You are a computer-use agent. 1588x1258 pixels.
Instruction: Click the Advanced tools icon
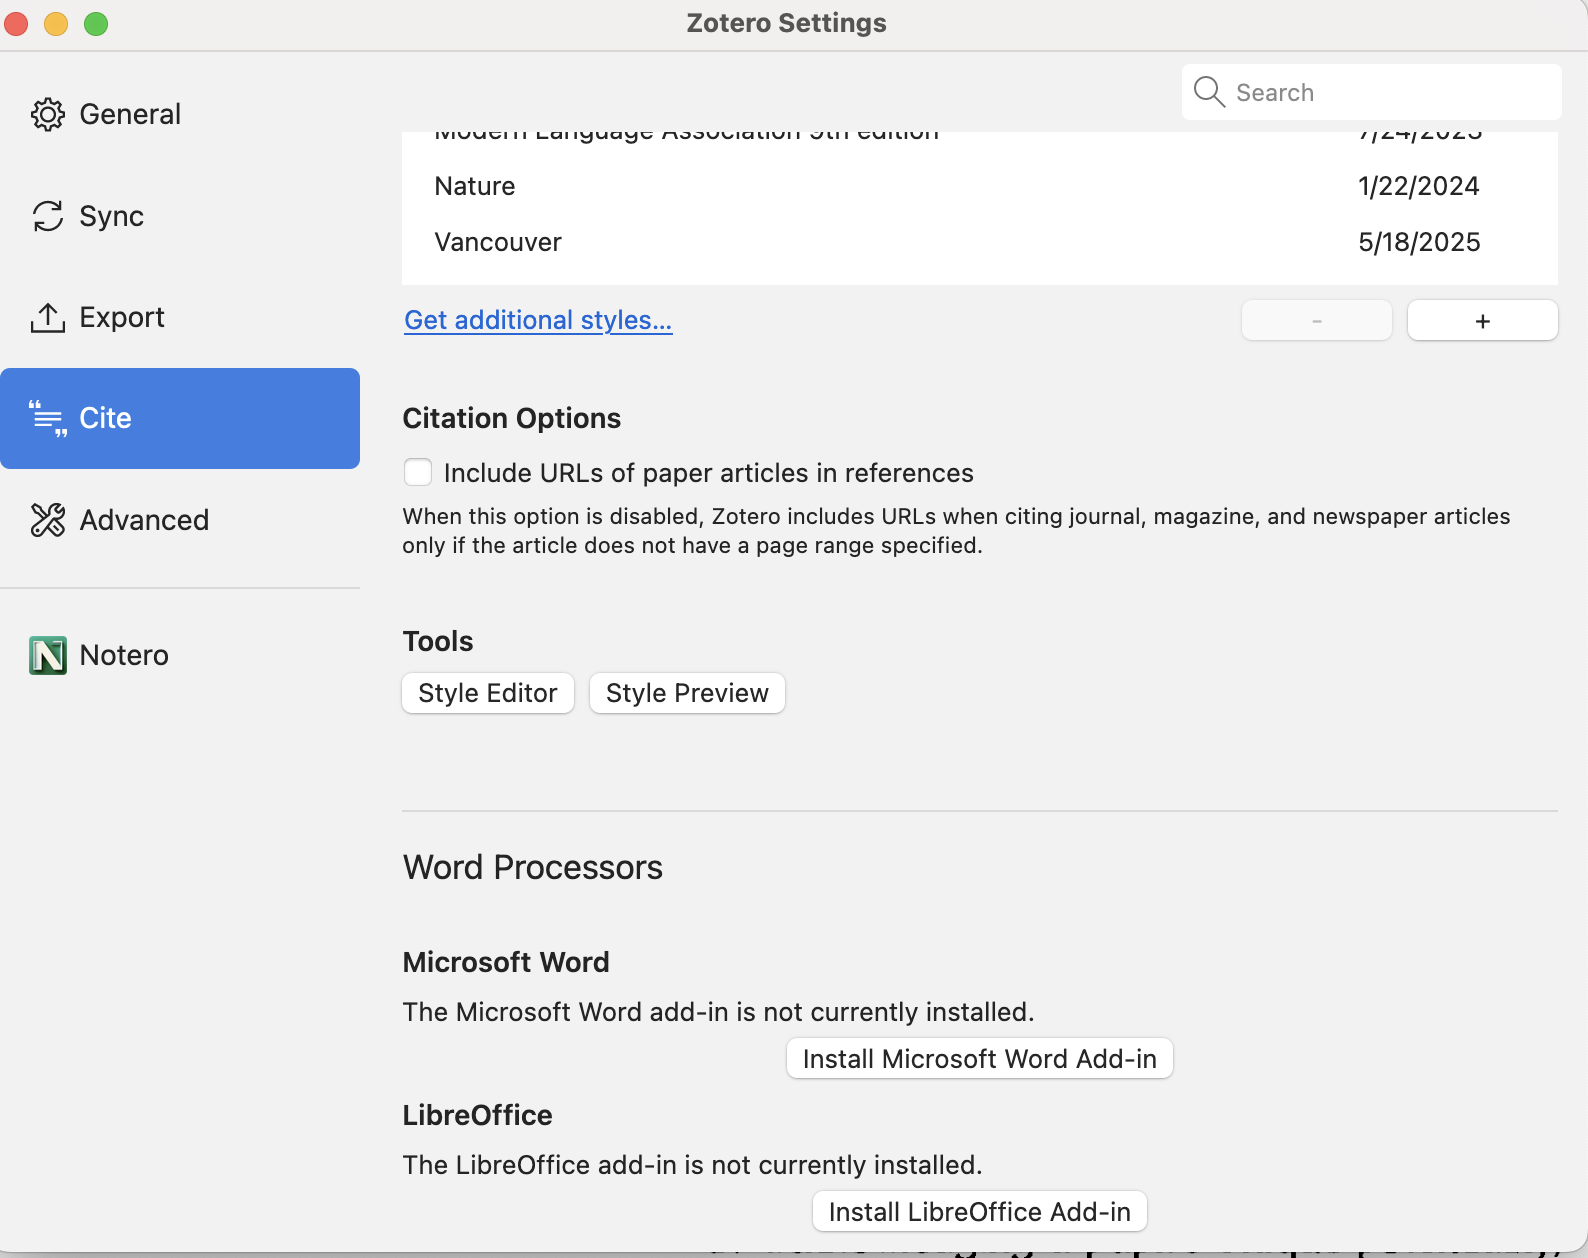(48, 520)
